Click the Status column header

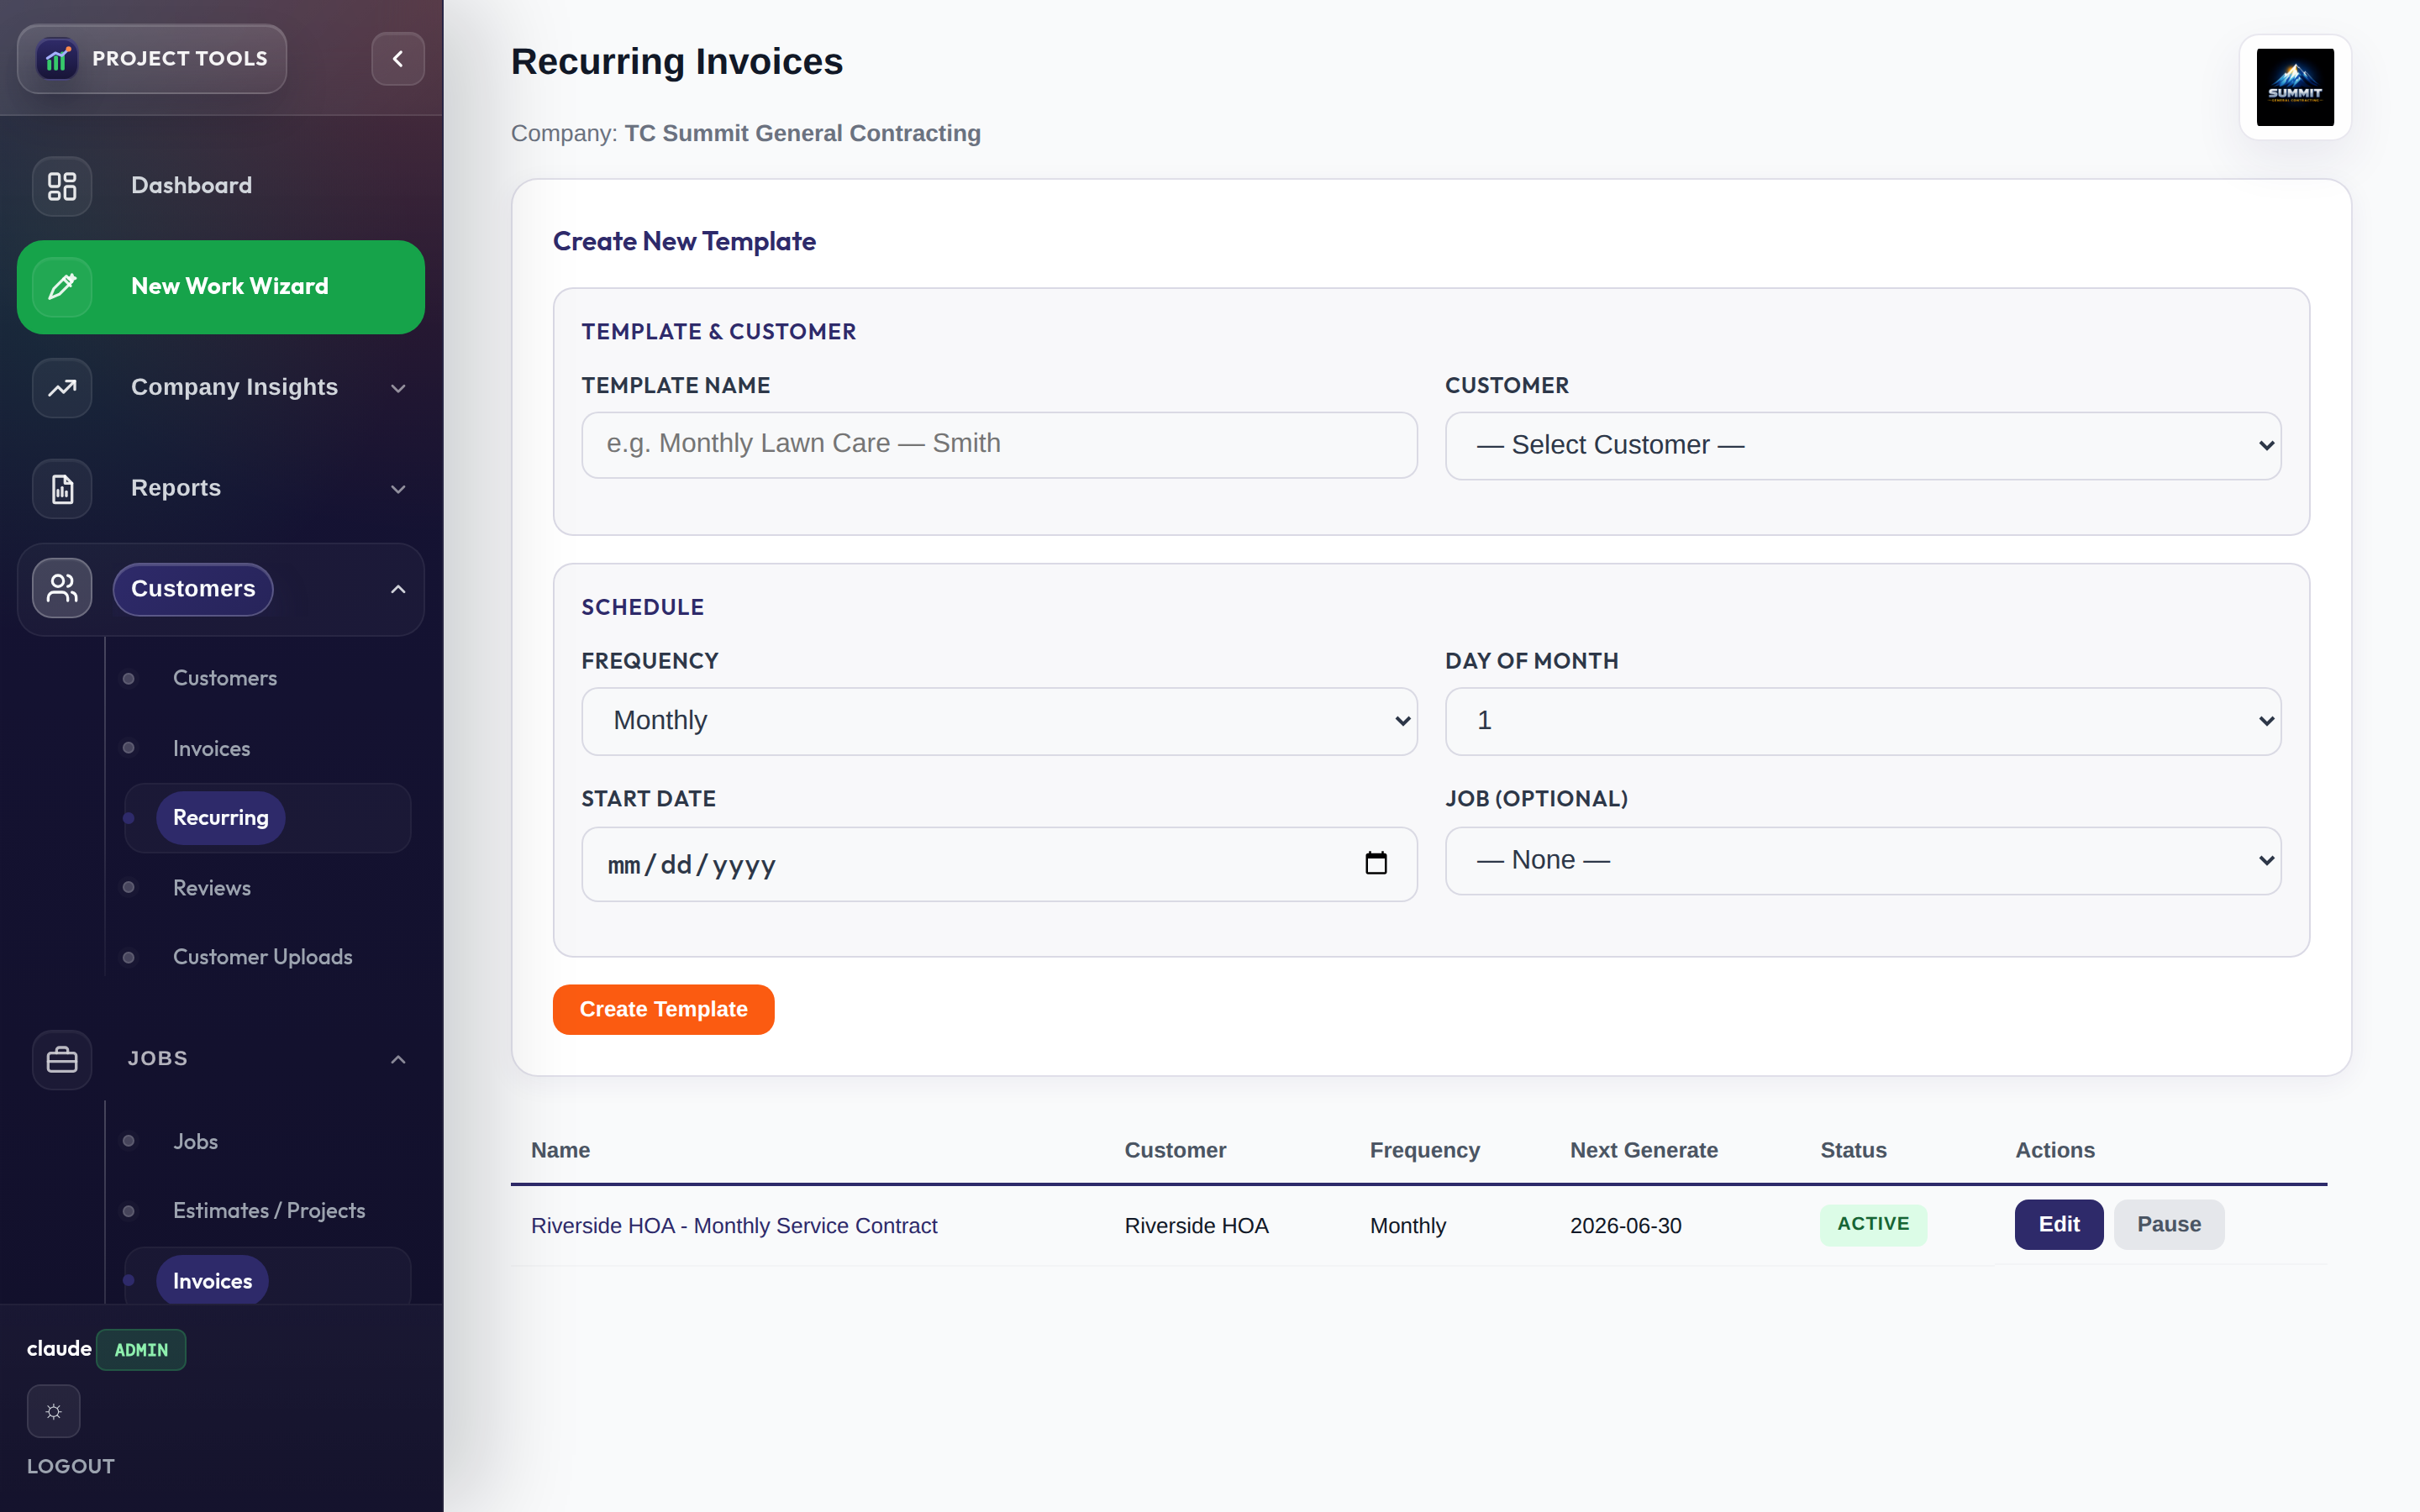1853,1150
